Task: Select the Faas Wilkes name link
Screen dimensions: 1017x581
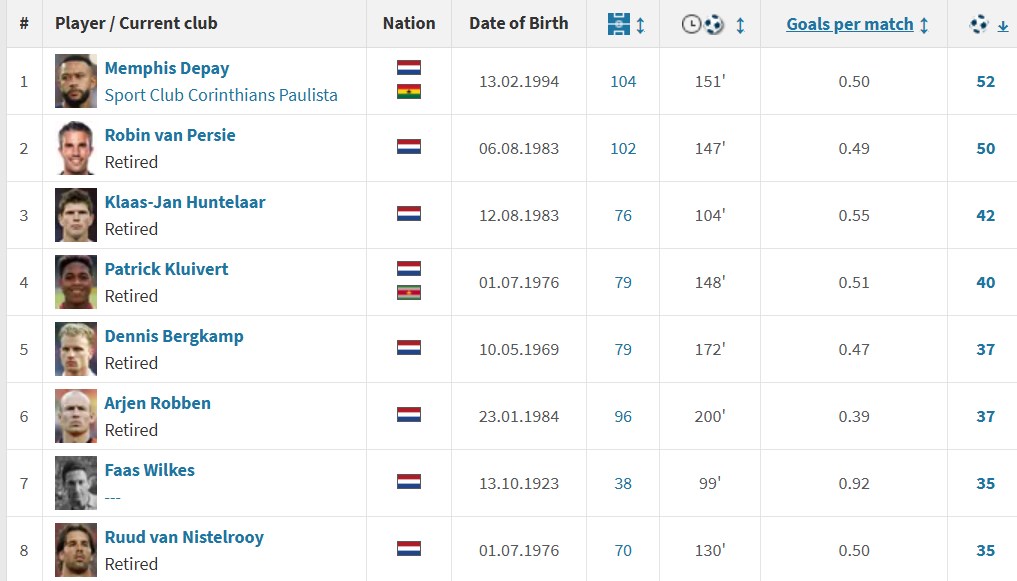Action: point(150,470)
